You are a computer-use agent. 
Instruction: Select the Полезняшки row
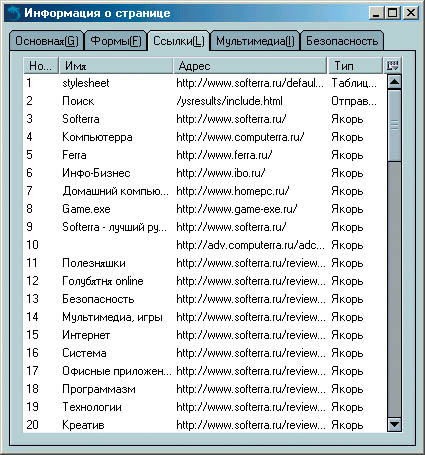click(205, 263)
